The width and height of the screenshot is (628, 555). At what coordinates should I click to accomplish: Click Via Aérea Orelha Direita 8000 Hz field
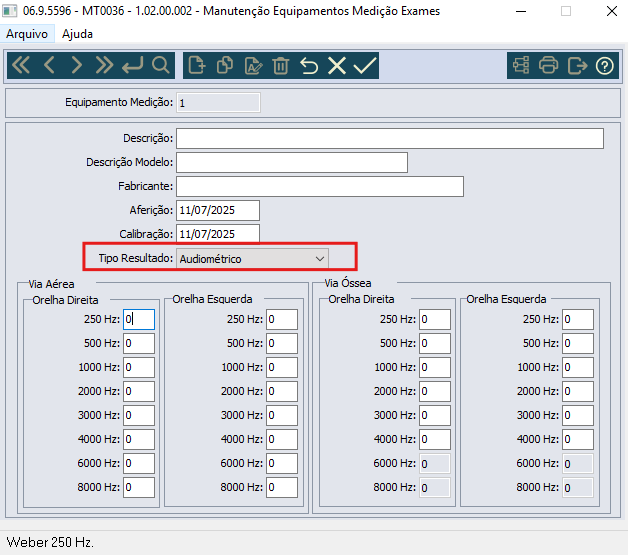click(139, 487)
